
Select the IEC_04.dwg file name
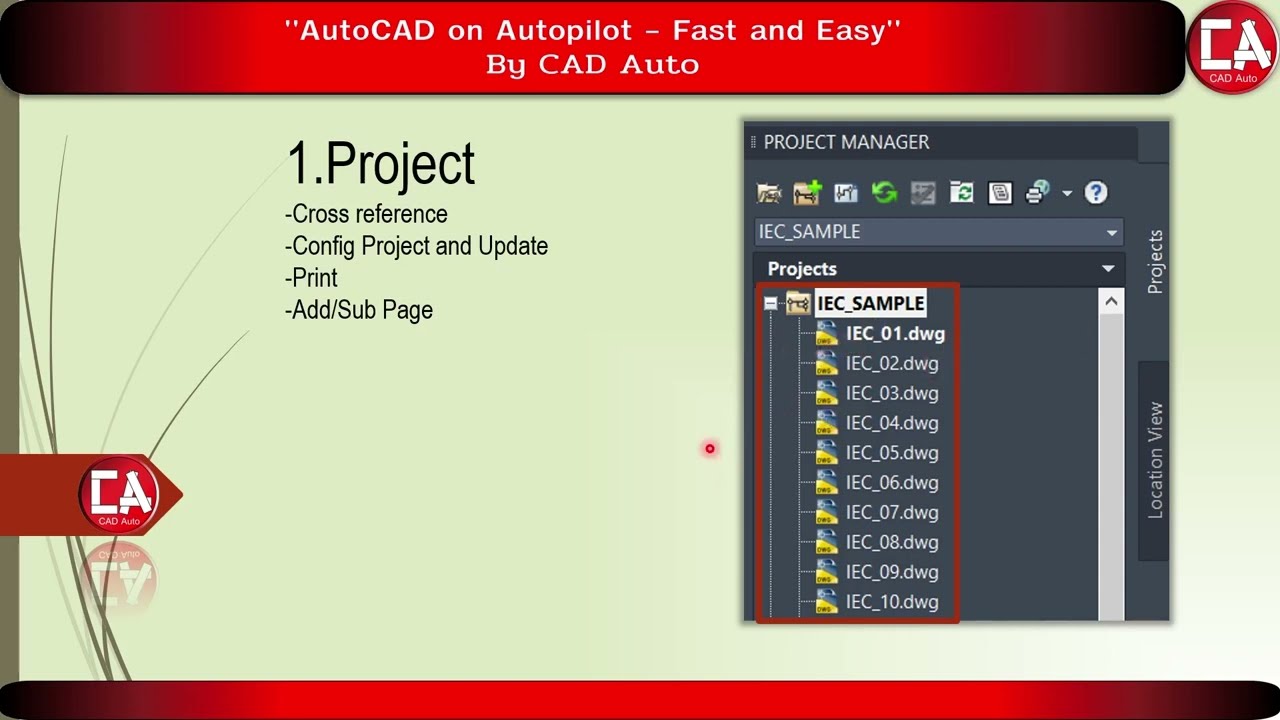892,423
